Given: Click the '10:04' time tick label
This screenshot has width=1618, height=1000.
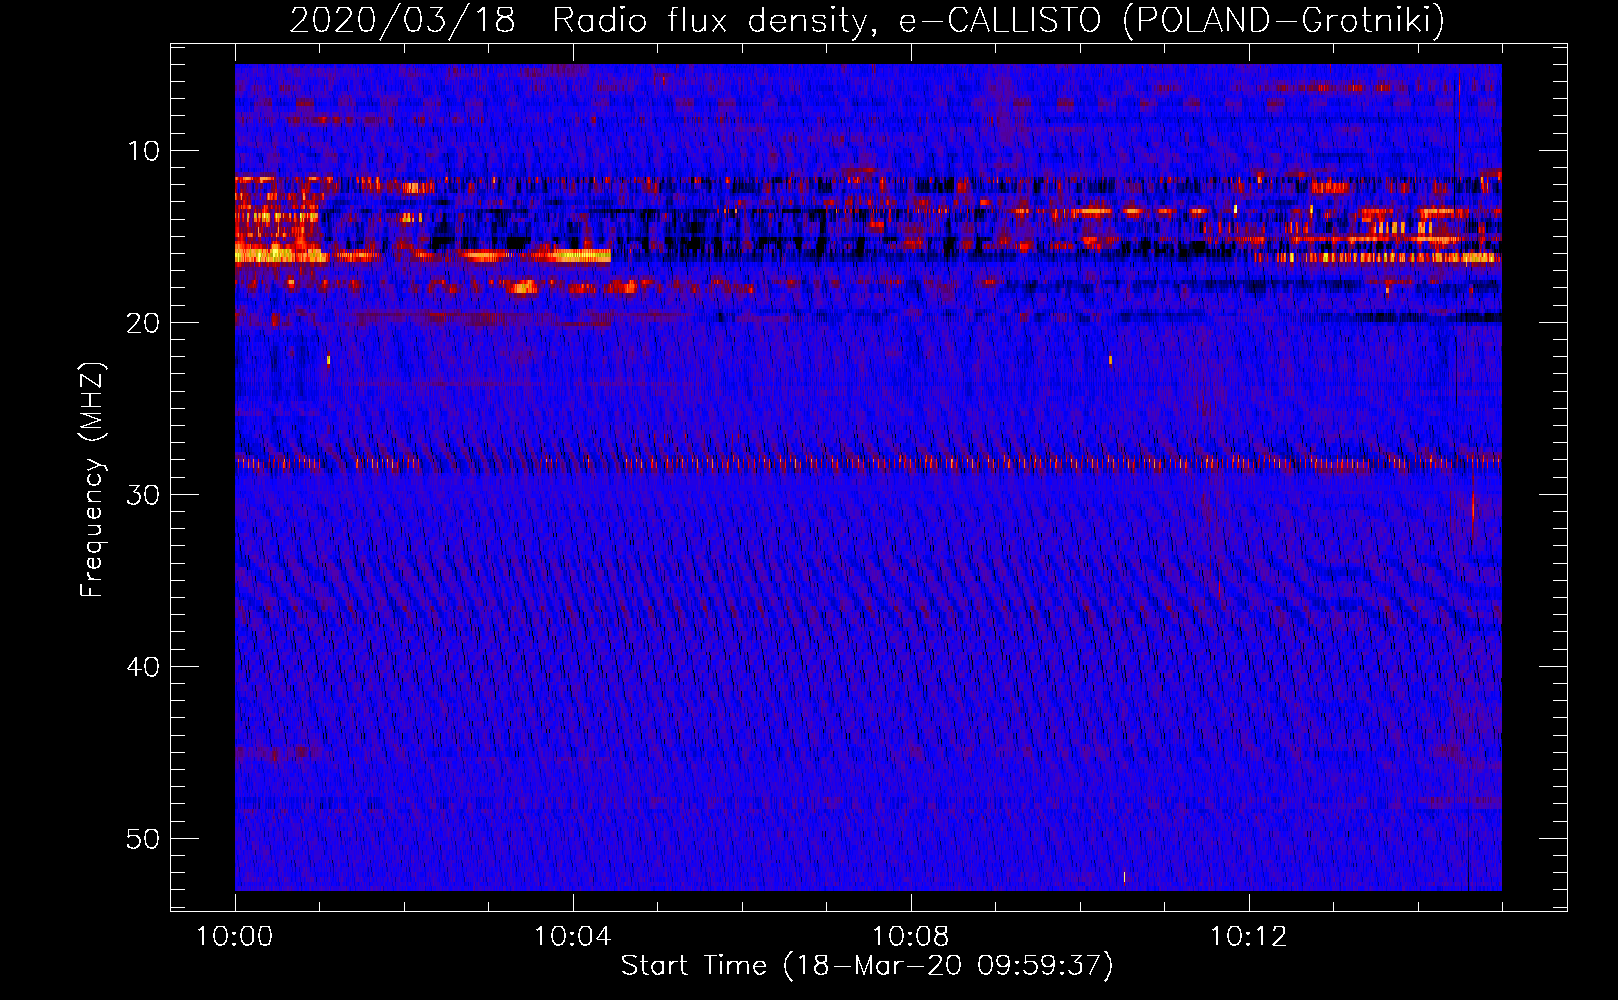Looking at the screenshot, I should point(572,937).
